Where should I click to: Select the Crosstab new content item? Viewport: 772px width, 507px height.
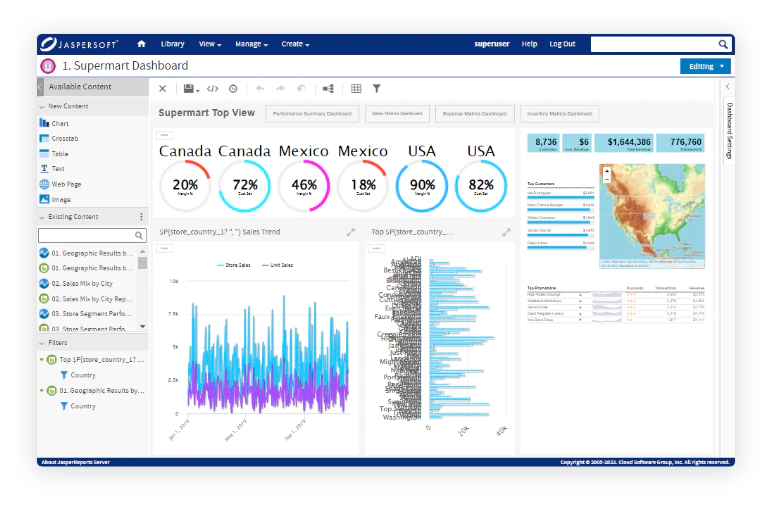pos(59,138)
